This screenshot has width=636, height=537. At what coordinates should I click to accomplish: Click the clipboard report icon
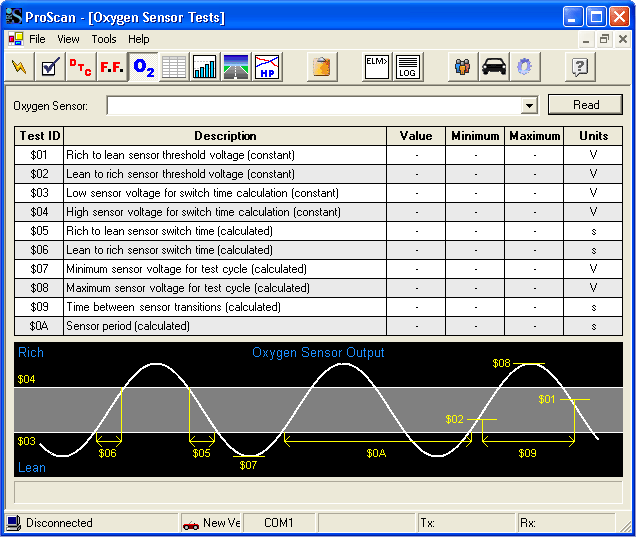coord(322,67)
